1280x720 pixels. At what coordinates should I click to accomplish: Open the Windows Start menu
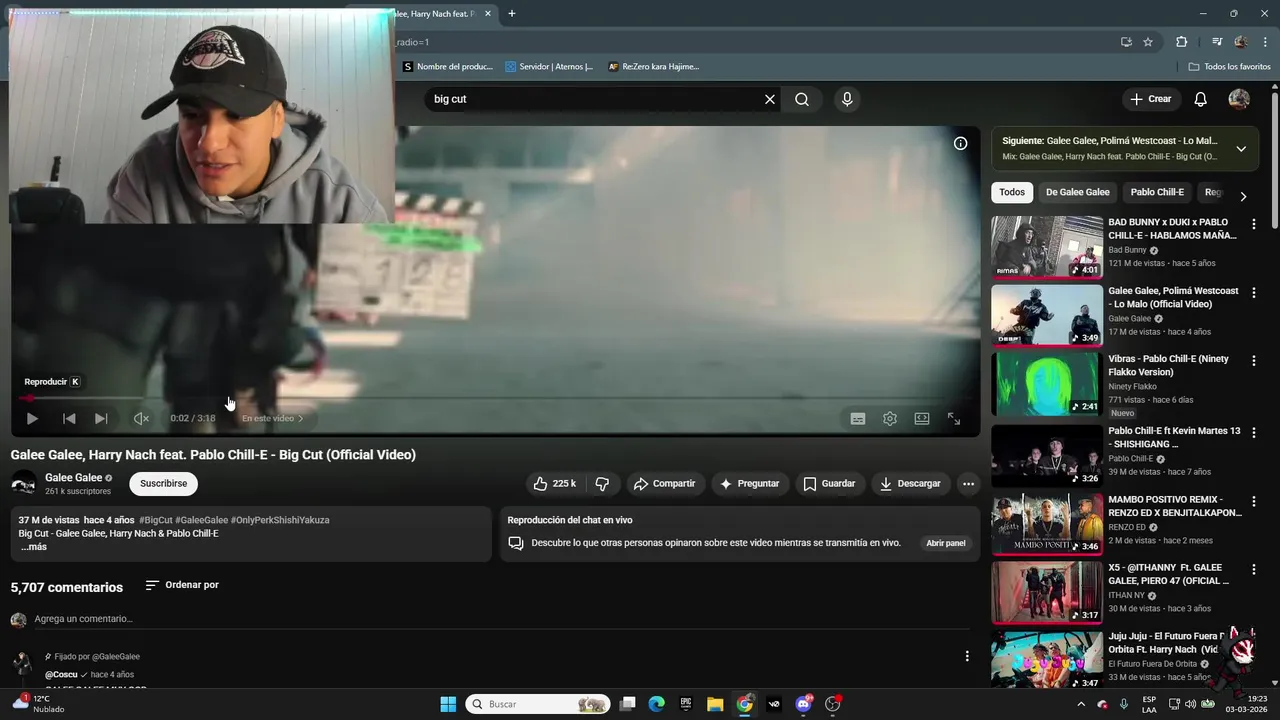coord(448,704)
